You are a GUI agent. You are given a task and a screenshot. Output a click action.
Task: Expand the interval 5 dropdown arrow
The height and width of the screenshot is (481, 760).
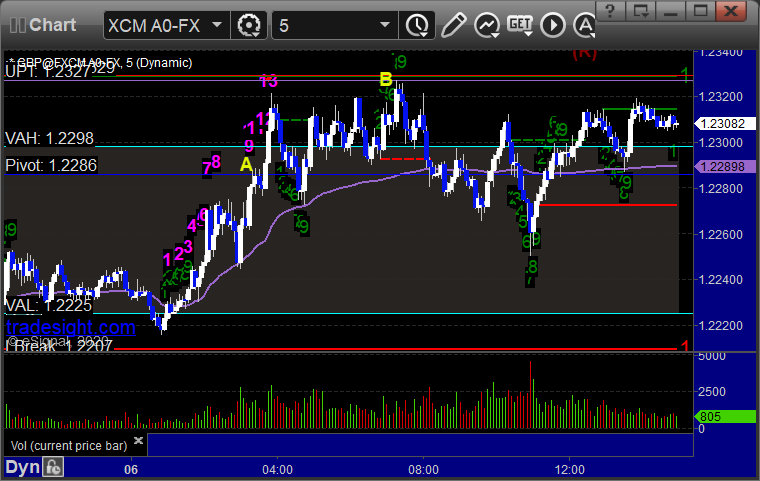(x=385, y=24)
